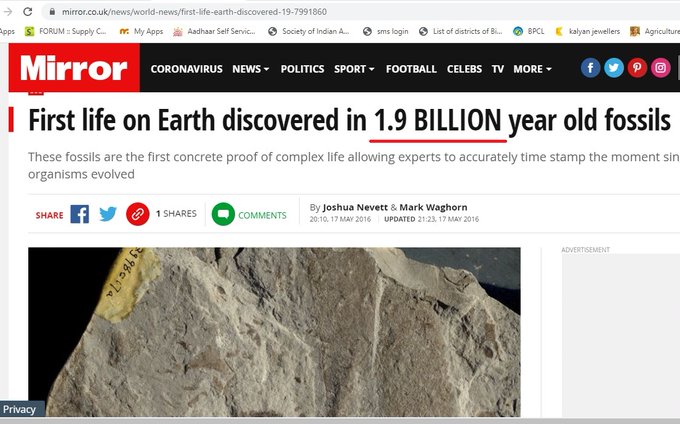Open the POLITICS section
Image resolution: width=680 pixels, height=424 pixels.
pos(302,69)
